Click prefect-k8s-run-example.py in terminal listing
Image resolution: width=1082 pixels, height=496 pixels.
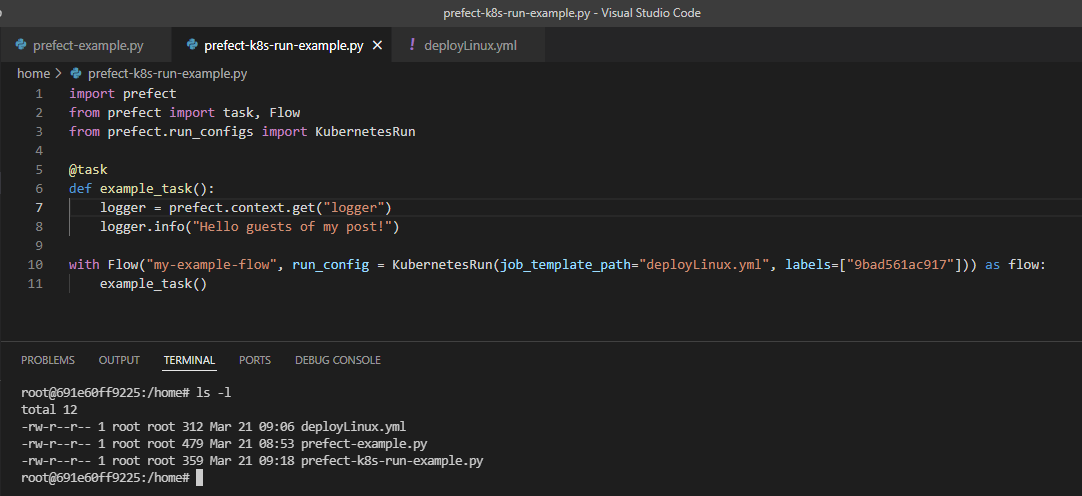(392, 461)
